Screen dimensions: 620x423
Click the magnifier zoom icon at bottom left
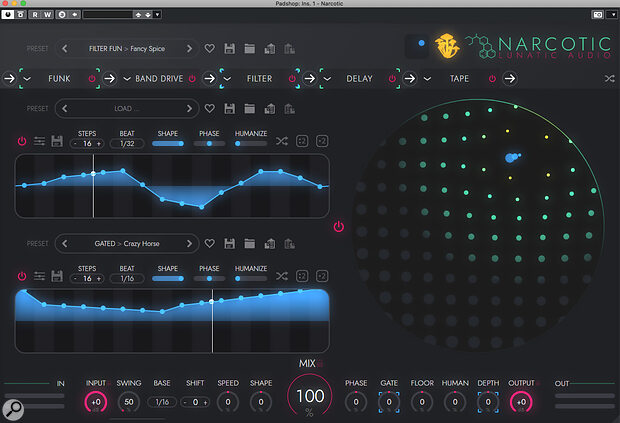pos(13,410)
